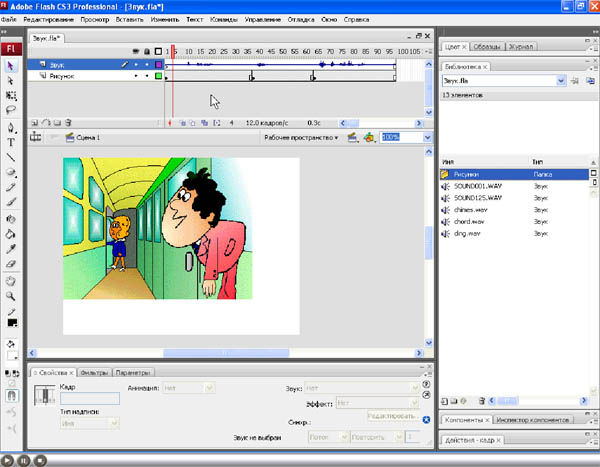This screenshot has width=600, height=467.
Task: Toggle outline color square of Рисунок layer
Action: (x=158, y=75)
